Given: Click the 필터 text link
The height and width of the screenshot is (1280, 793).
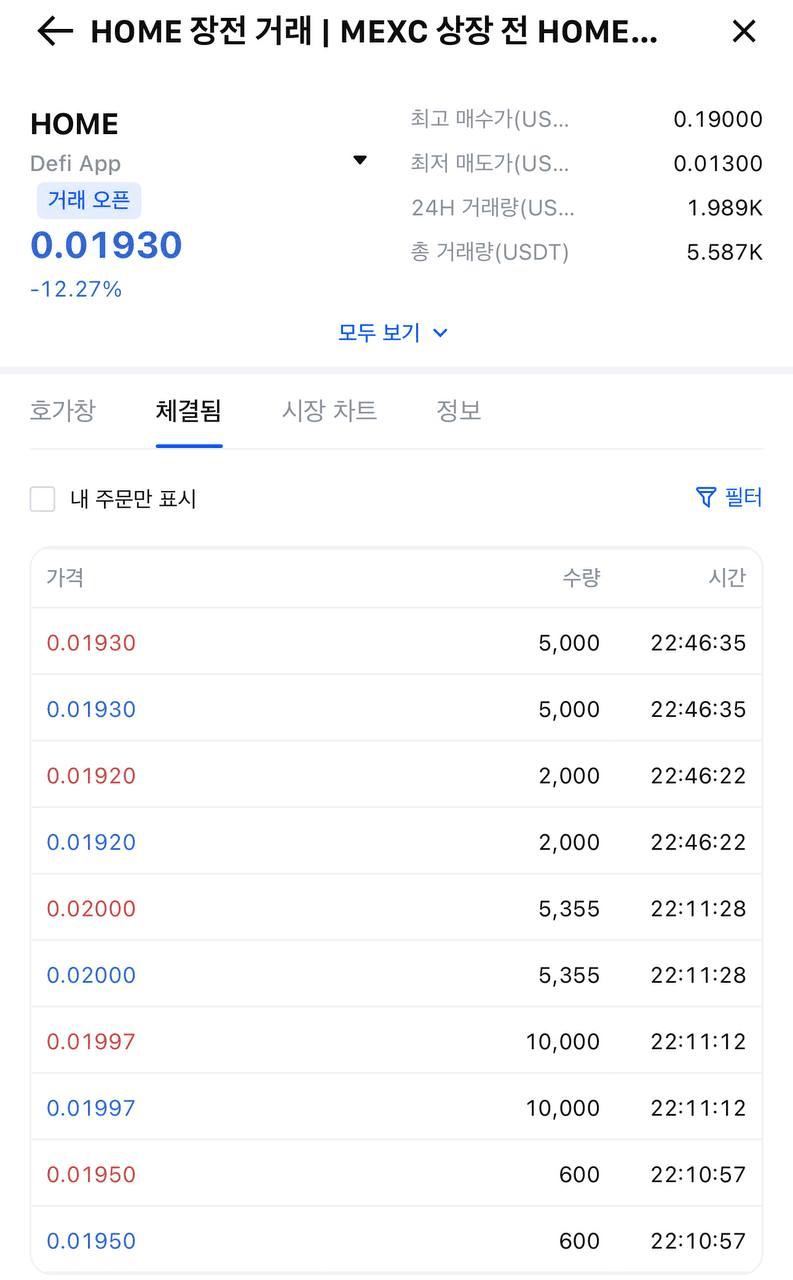Looking at the screenshot, I should pos(743,497).
